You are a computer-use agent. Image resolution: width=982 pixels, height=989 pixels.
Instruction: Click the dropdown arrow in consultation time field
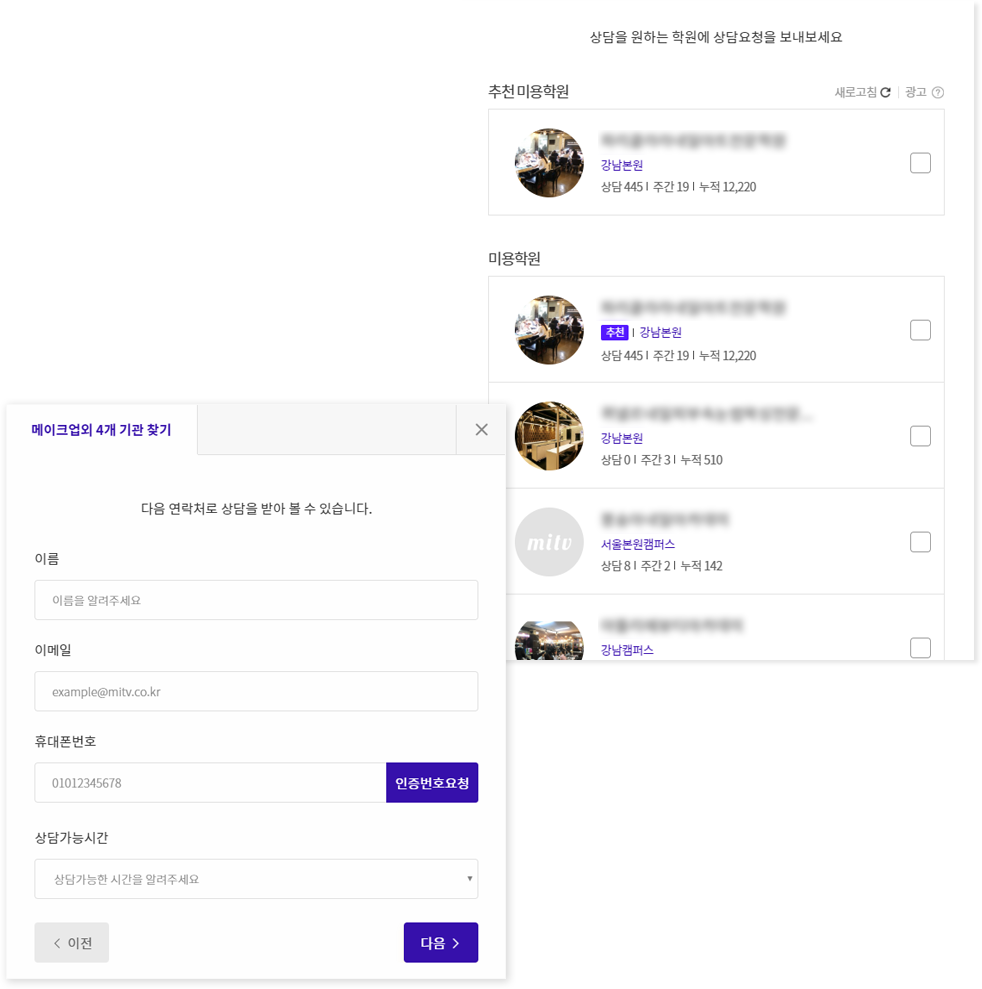[469, 879]
